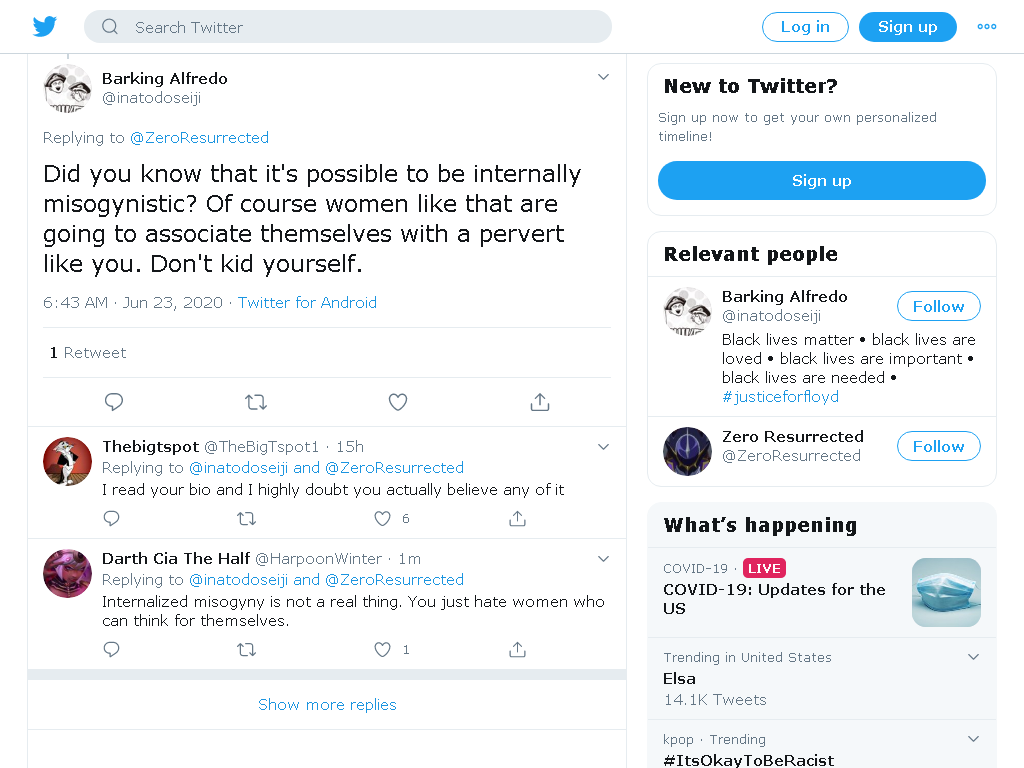Follow Barking Alfredo in Relevant people
This screenshot has width=1024, height=768.
(938, 306)
